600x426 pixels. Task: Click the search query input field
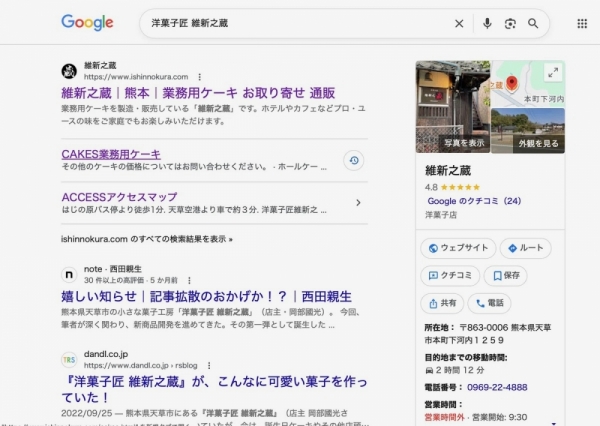(x=298, y=23)
